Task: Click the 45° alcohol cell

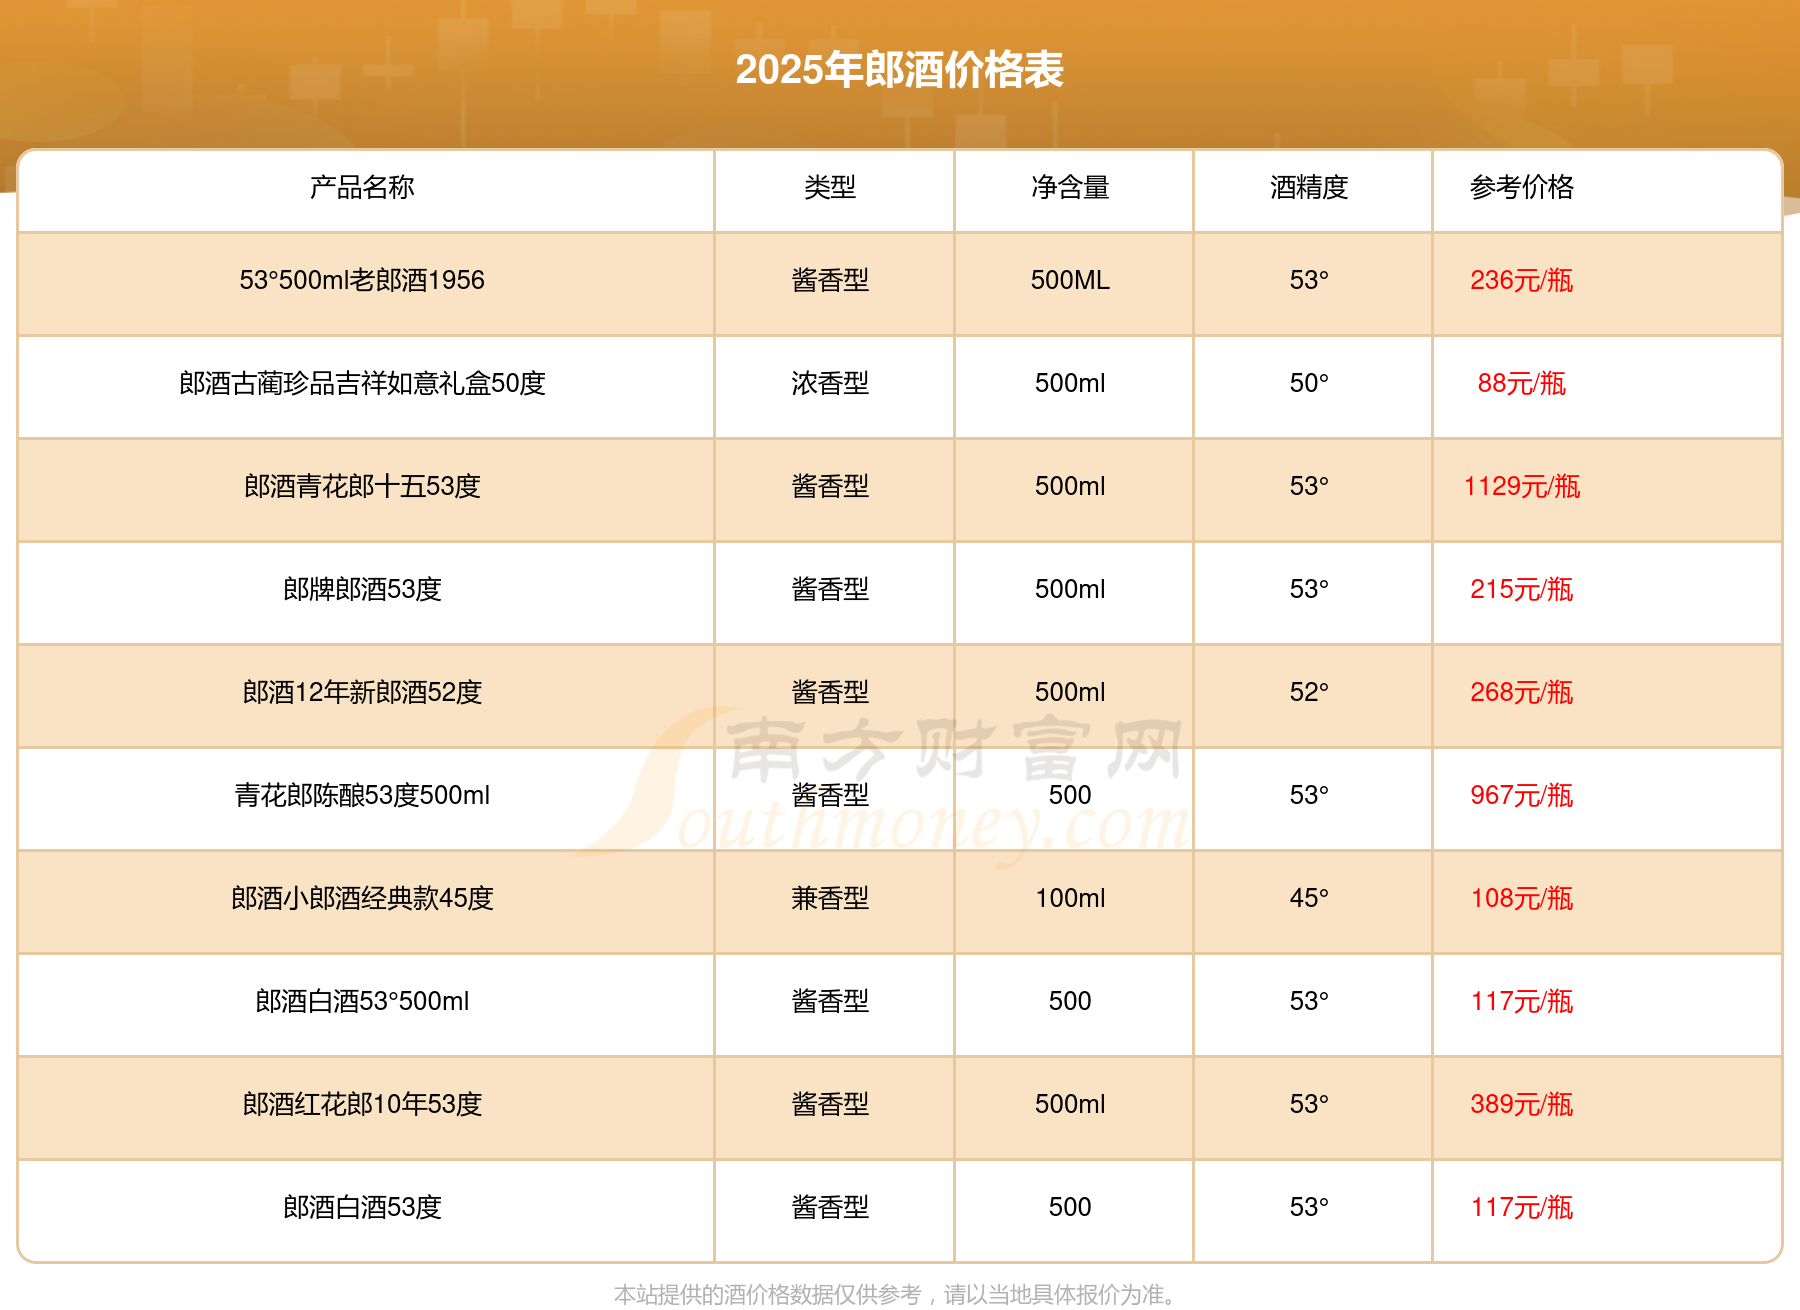Action: tap(1309, 898)
